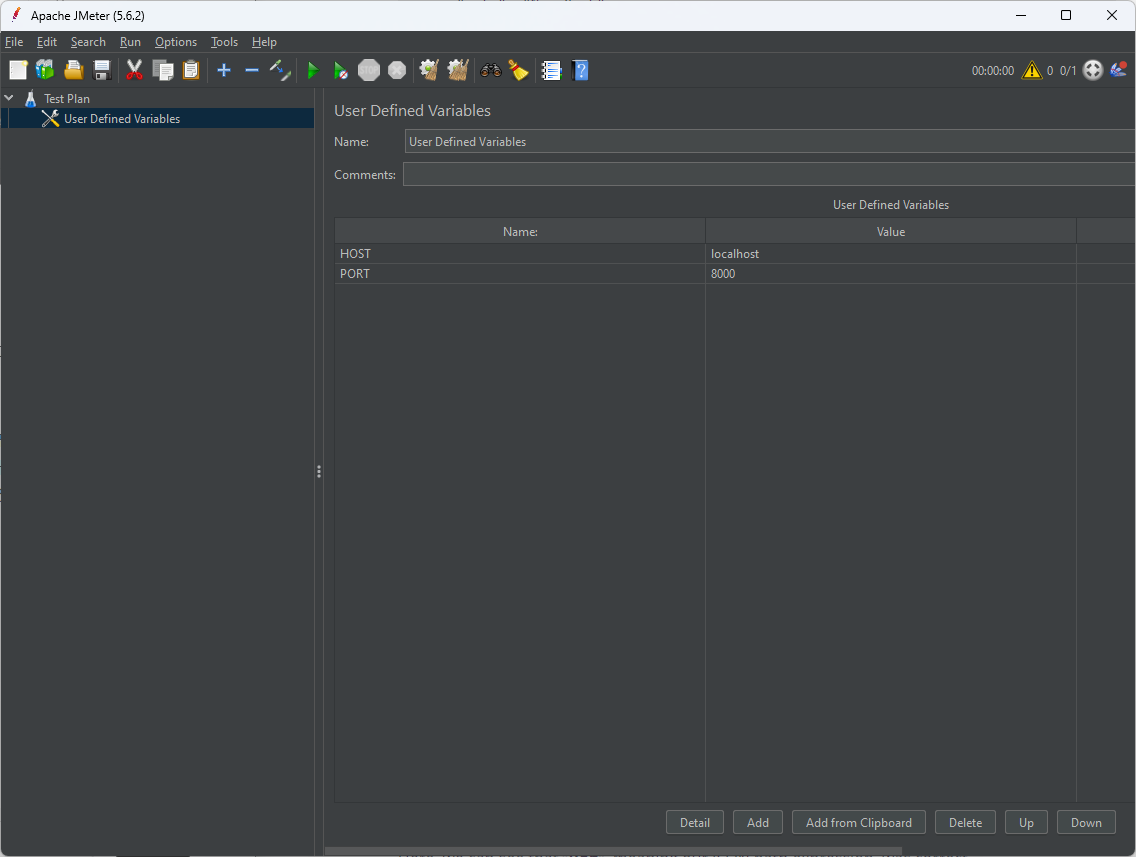The image size is (1136, 857).
Task: Open the Help menu
Action: 264,42
